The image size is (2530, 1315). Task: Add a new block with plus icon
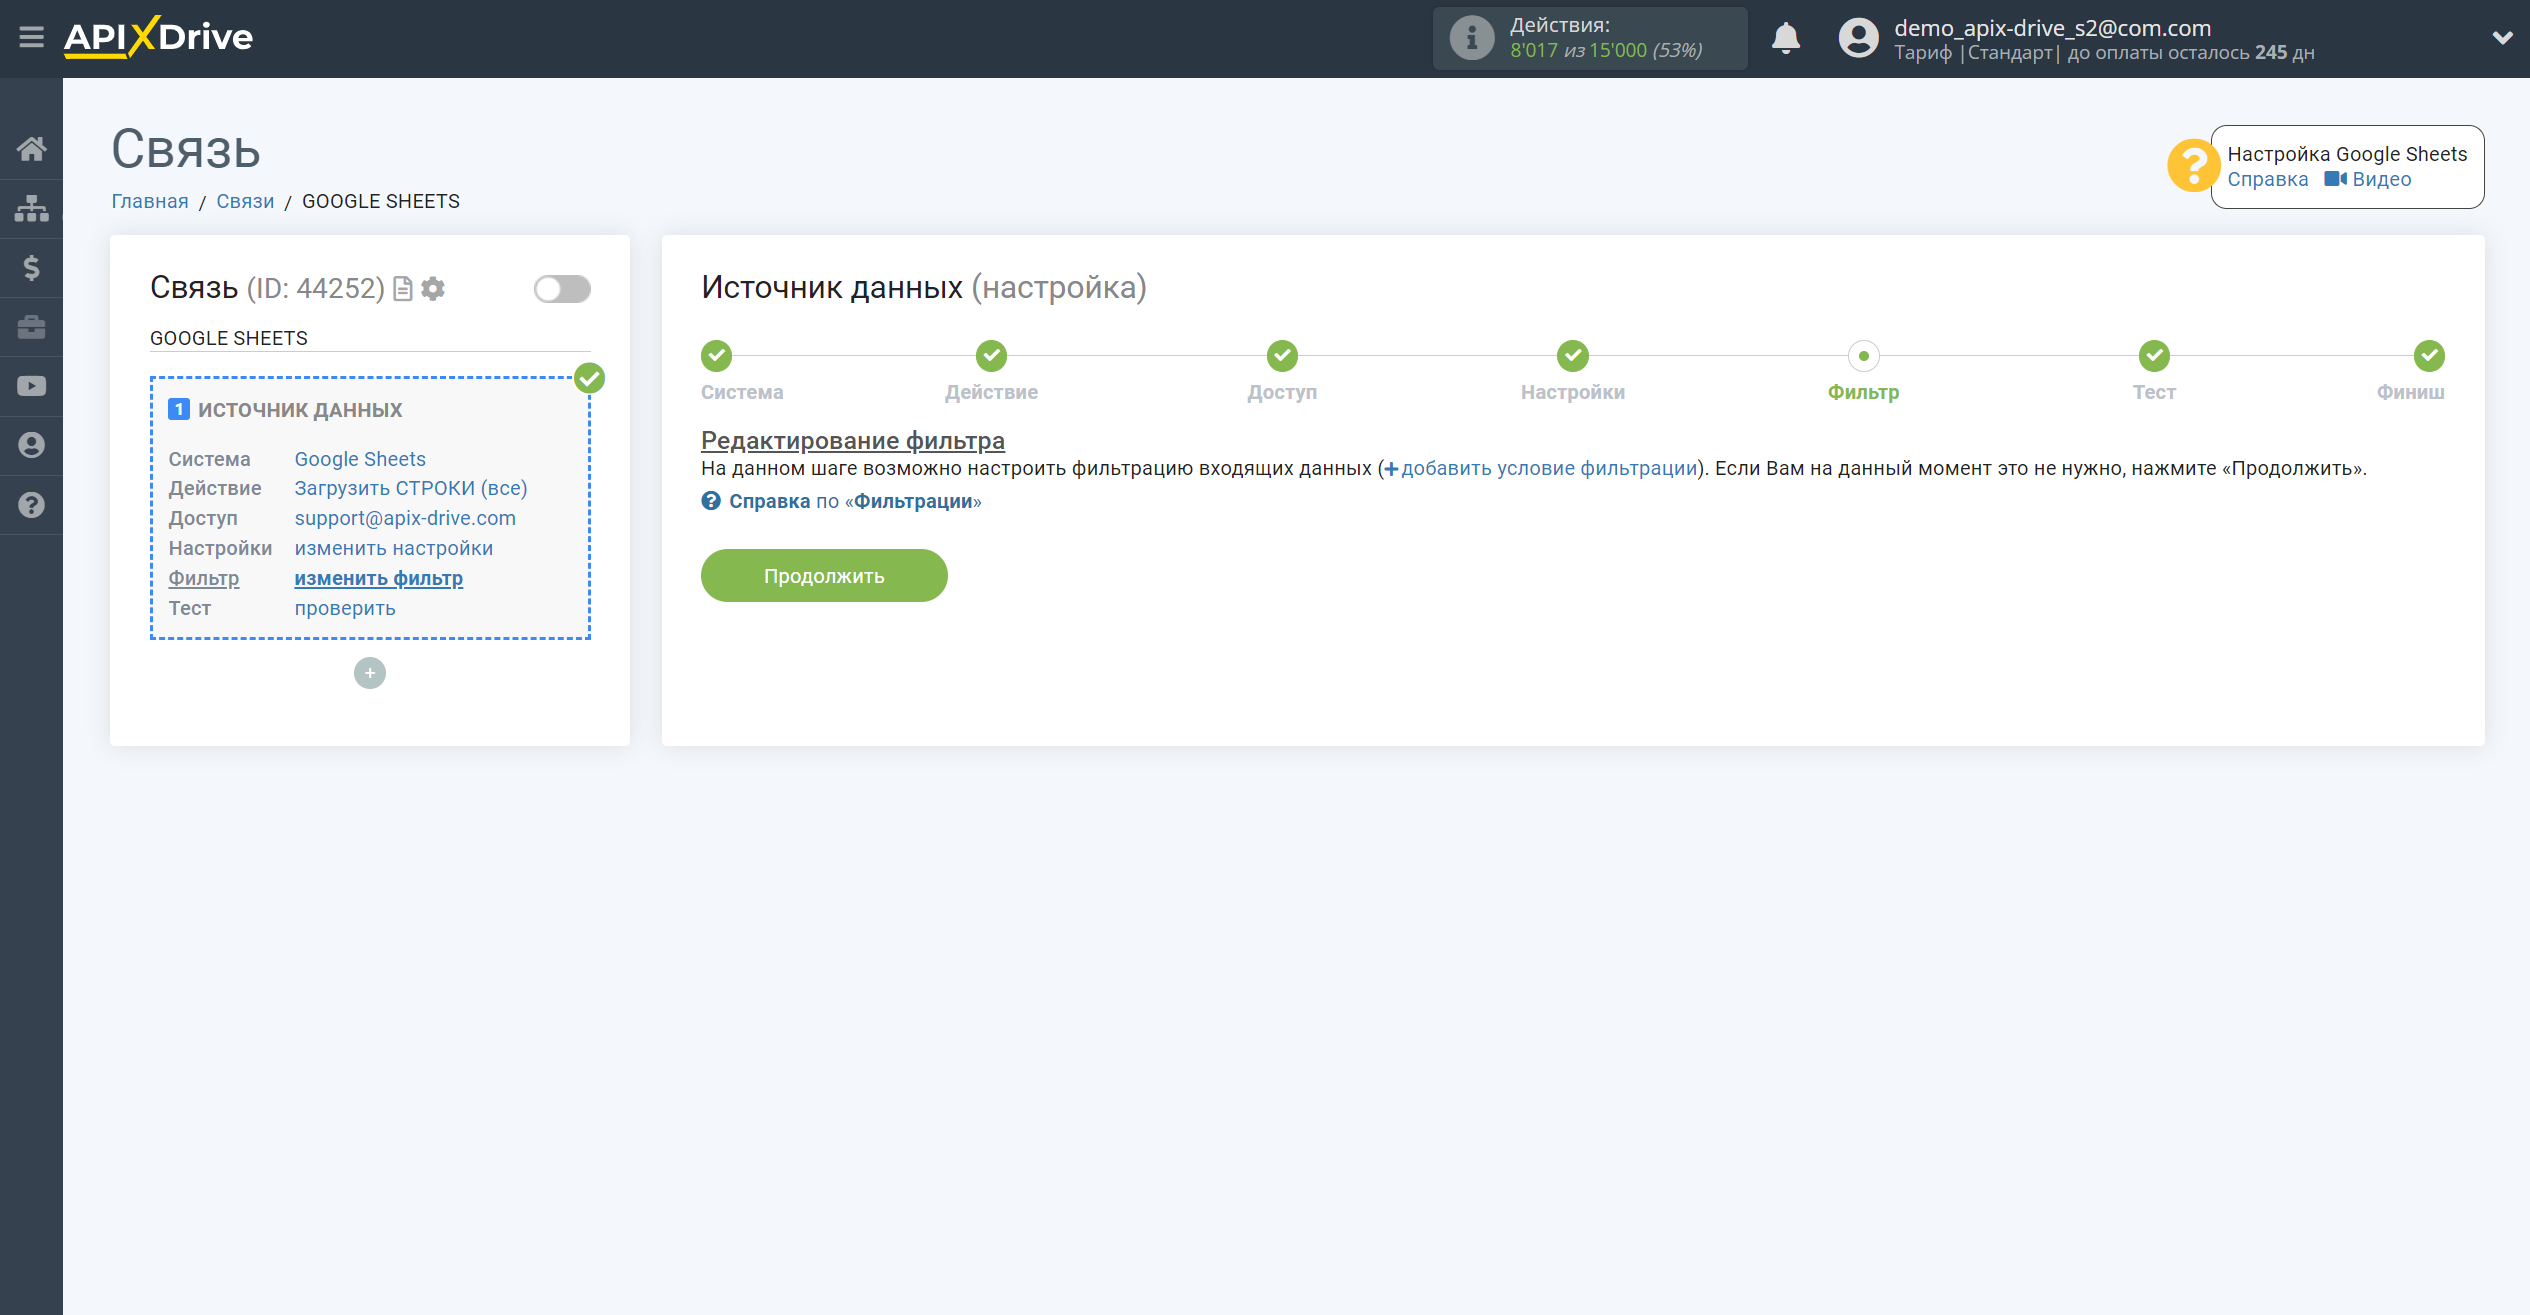370,673
